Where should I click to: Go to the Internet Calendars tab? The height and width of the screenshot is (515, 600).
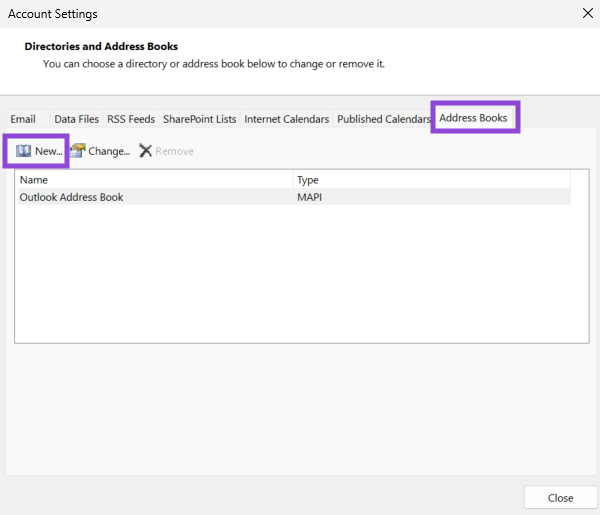pos(287,119)
